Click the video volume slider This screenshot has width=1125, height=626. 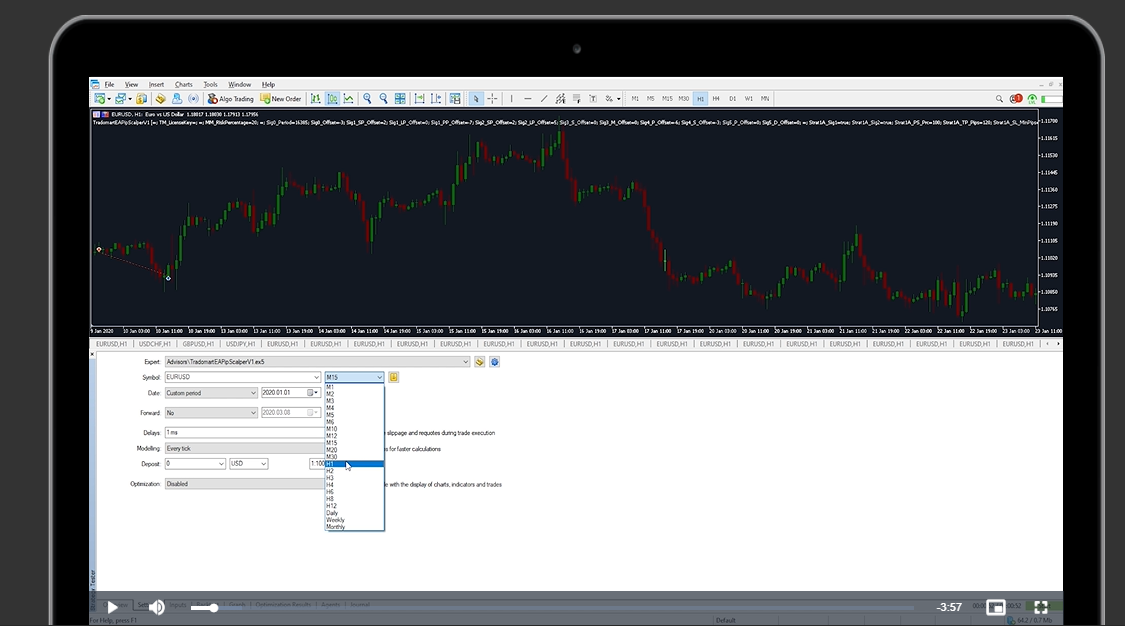(x=204, y=607)
